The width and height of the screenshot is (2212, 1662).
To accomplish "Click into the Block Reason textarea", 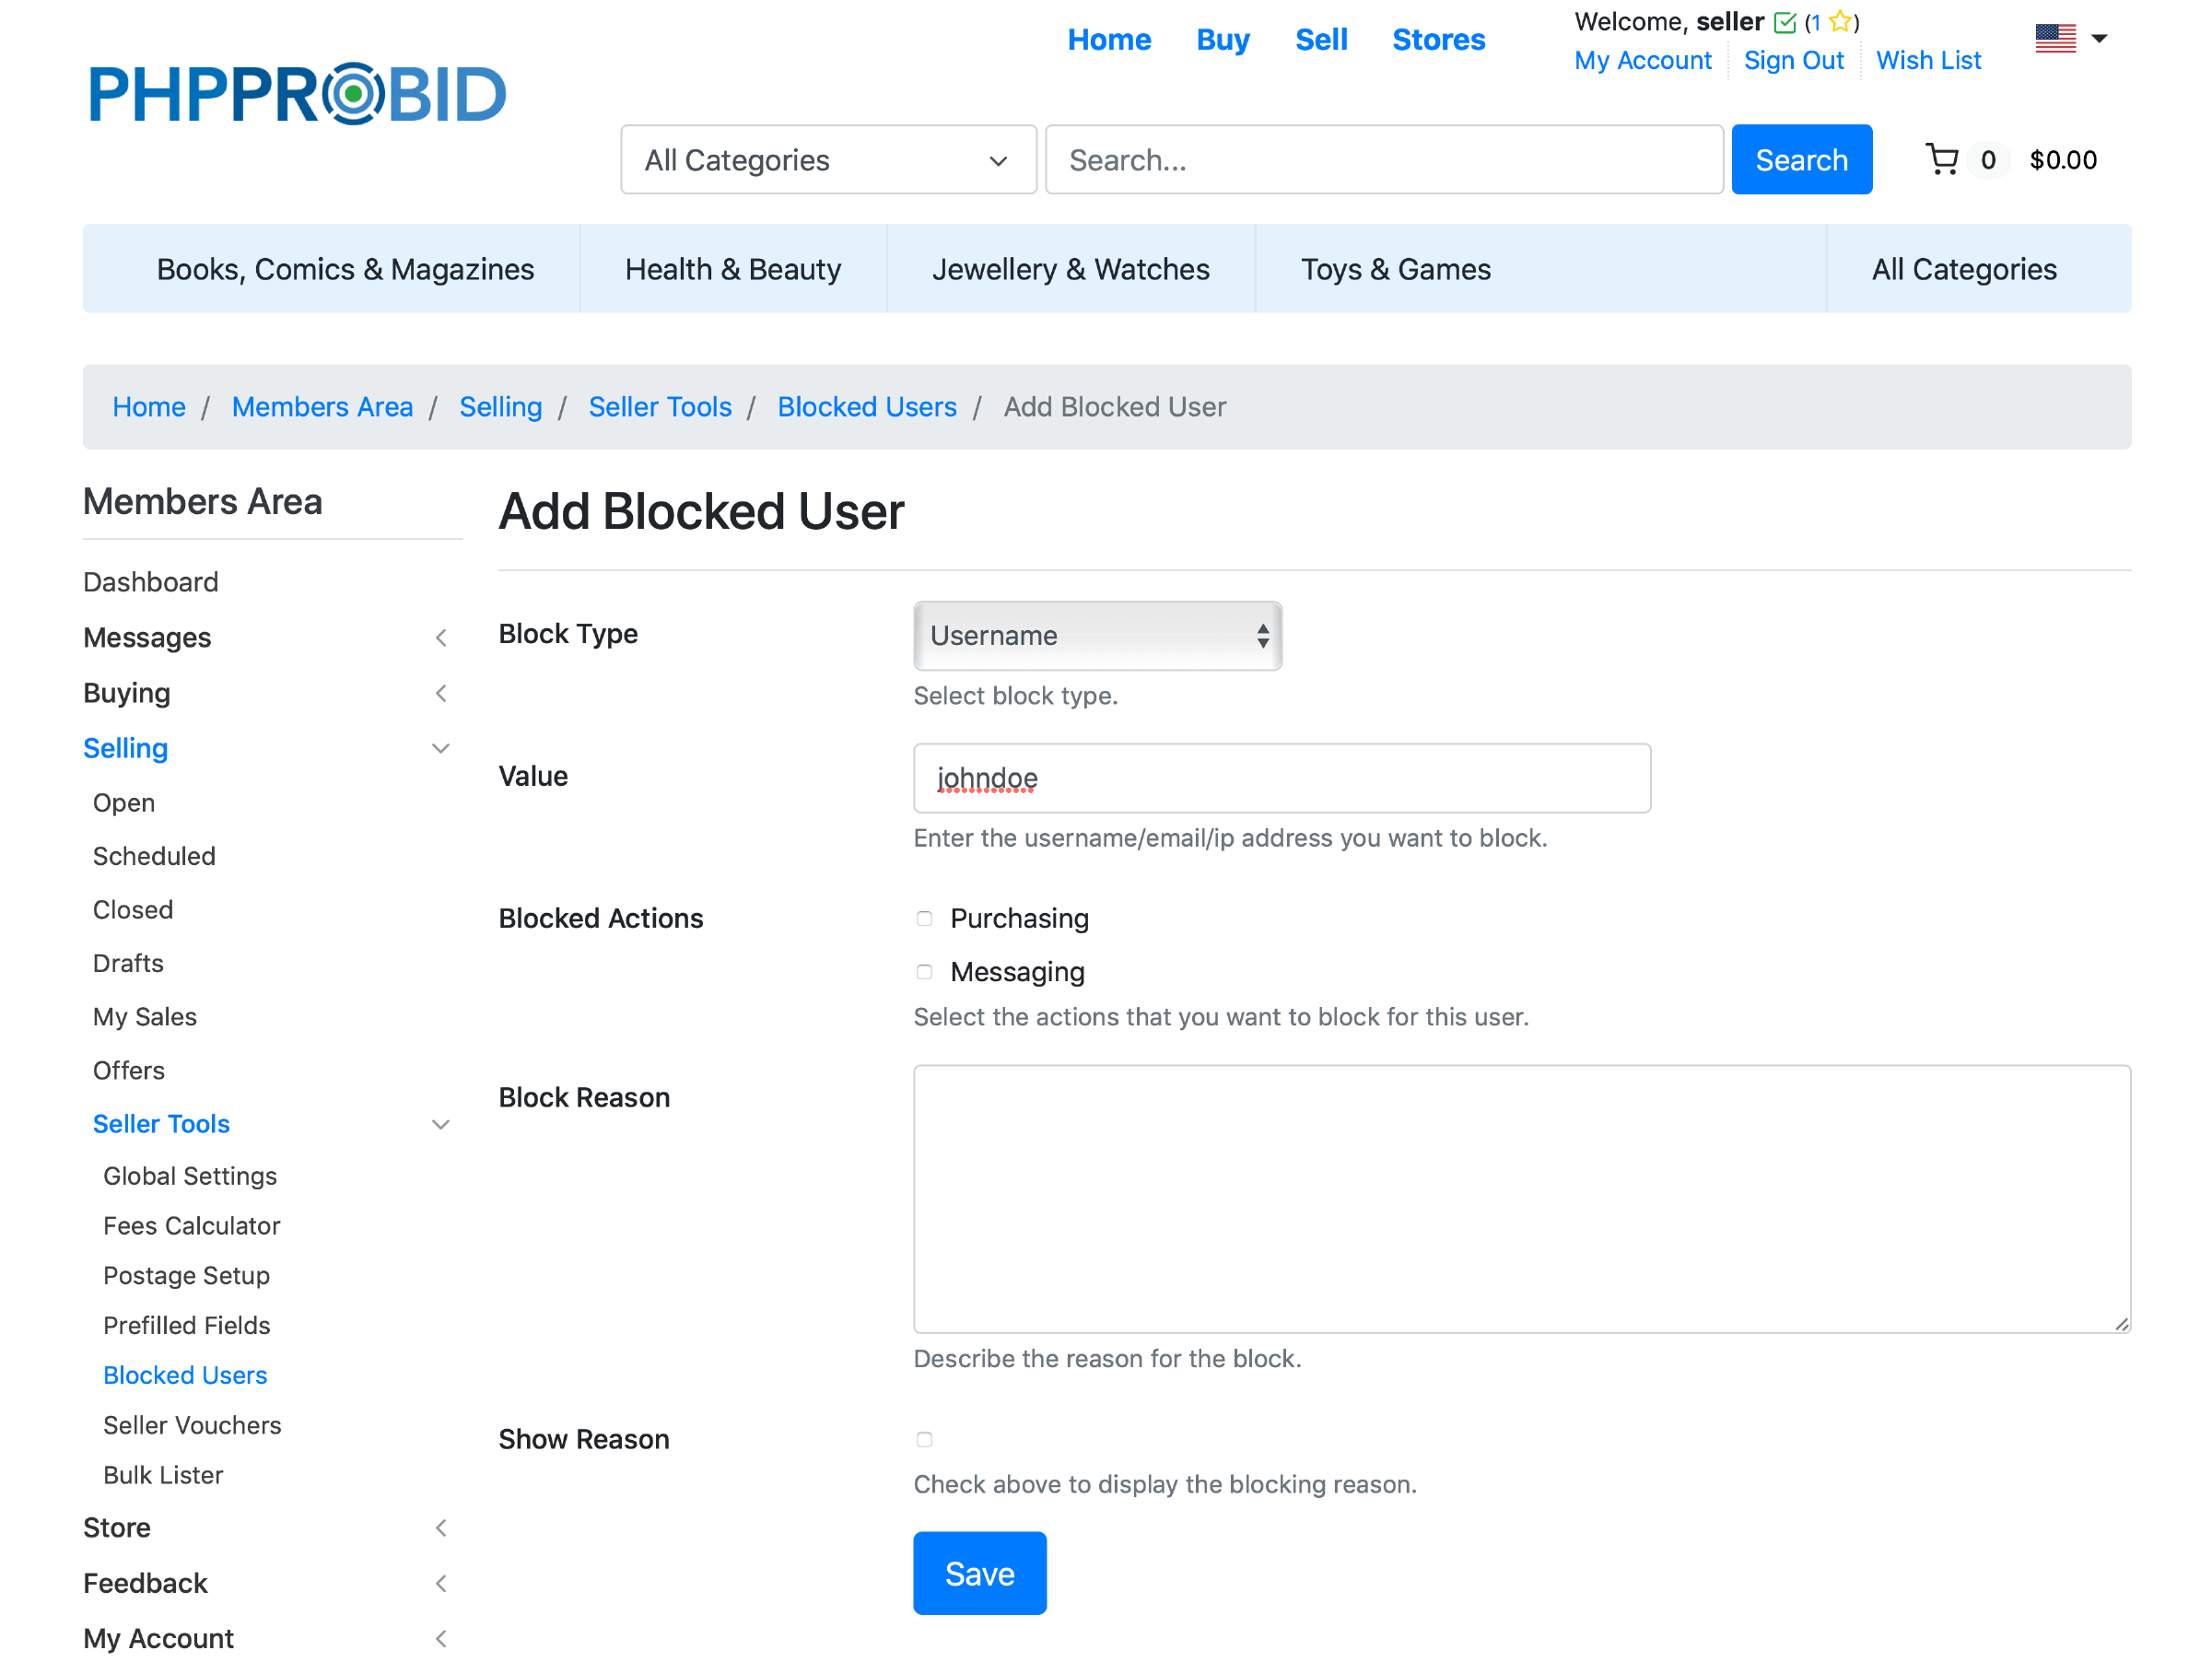I will [x=1521, y=1198].
